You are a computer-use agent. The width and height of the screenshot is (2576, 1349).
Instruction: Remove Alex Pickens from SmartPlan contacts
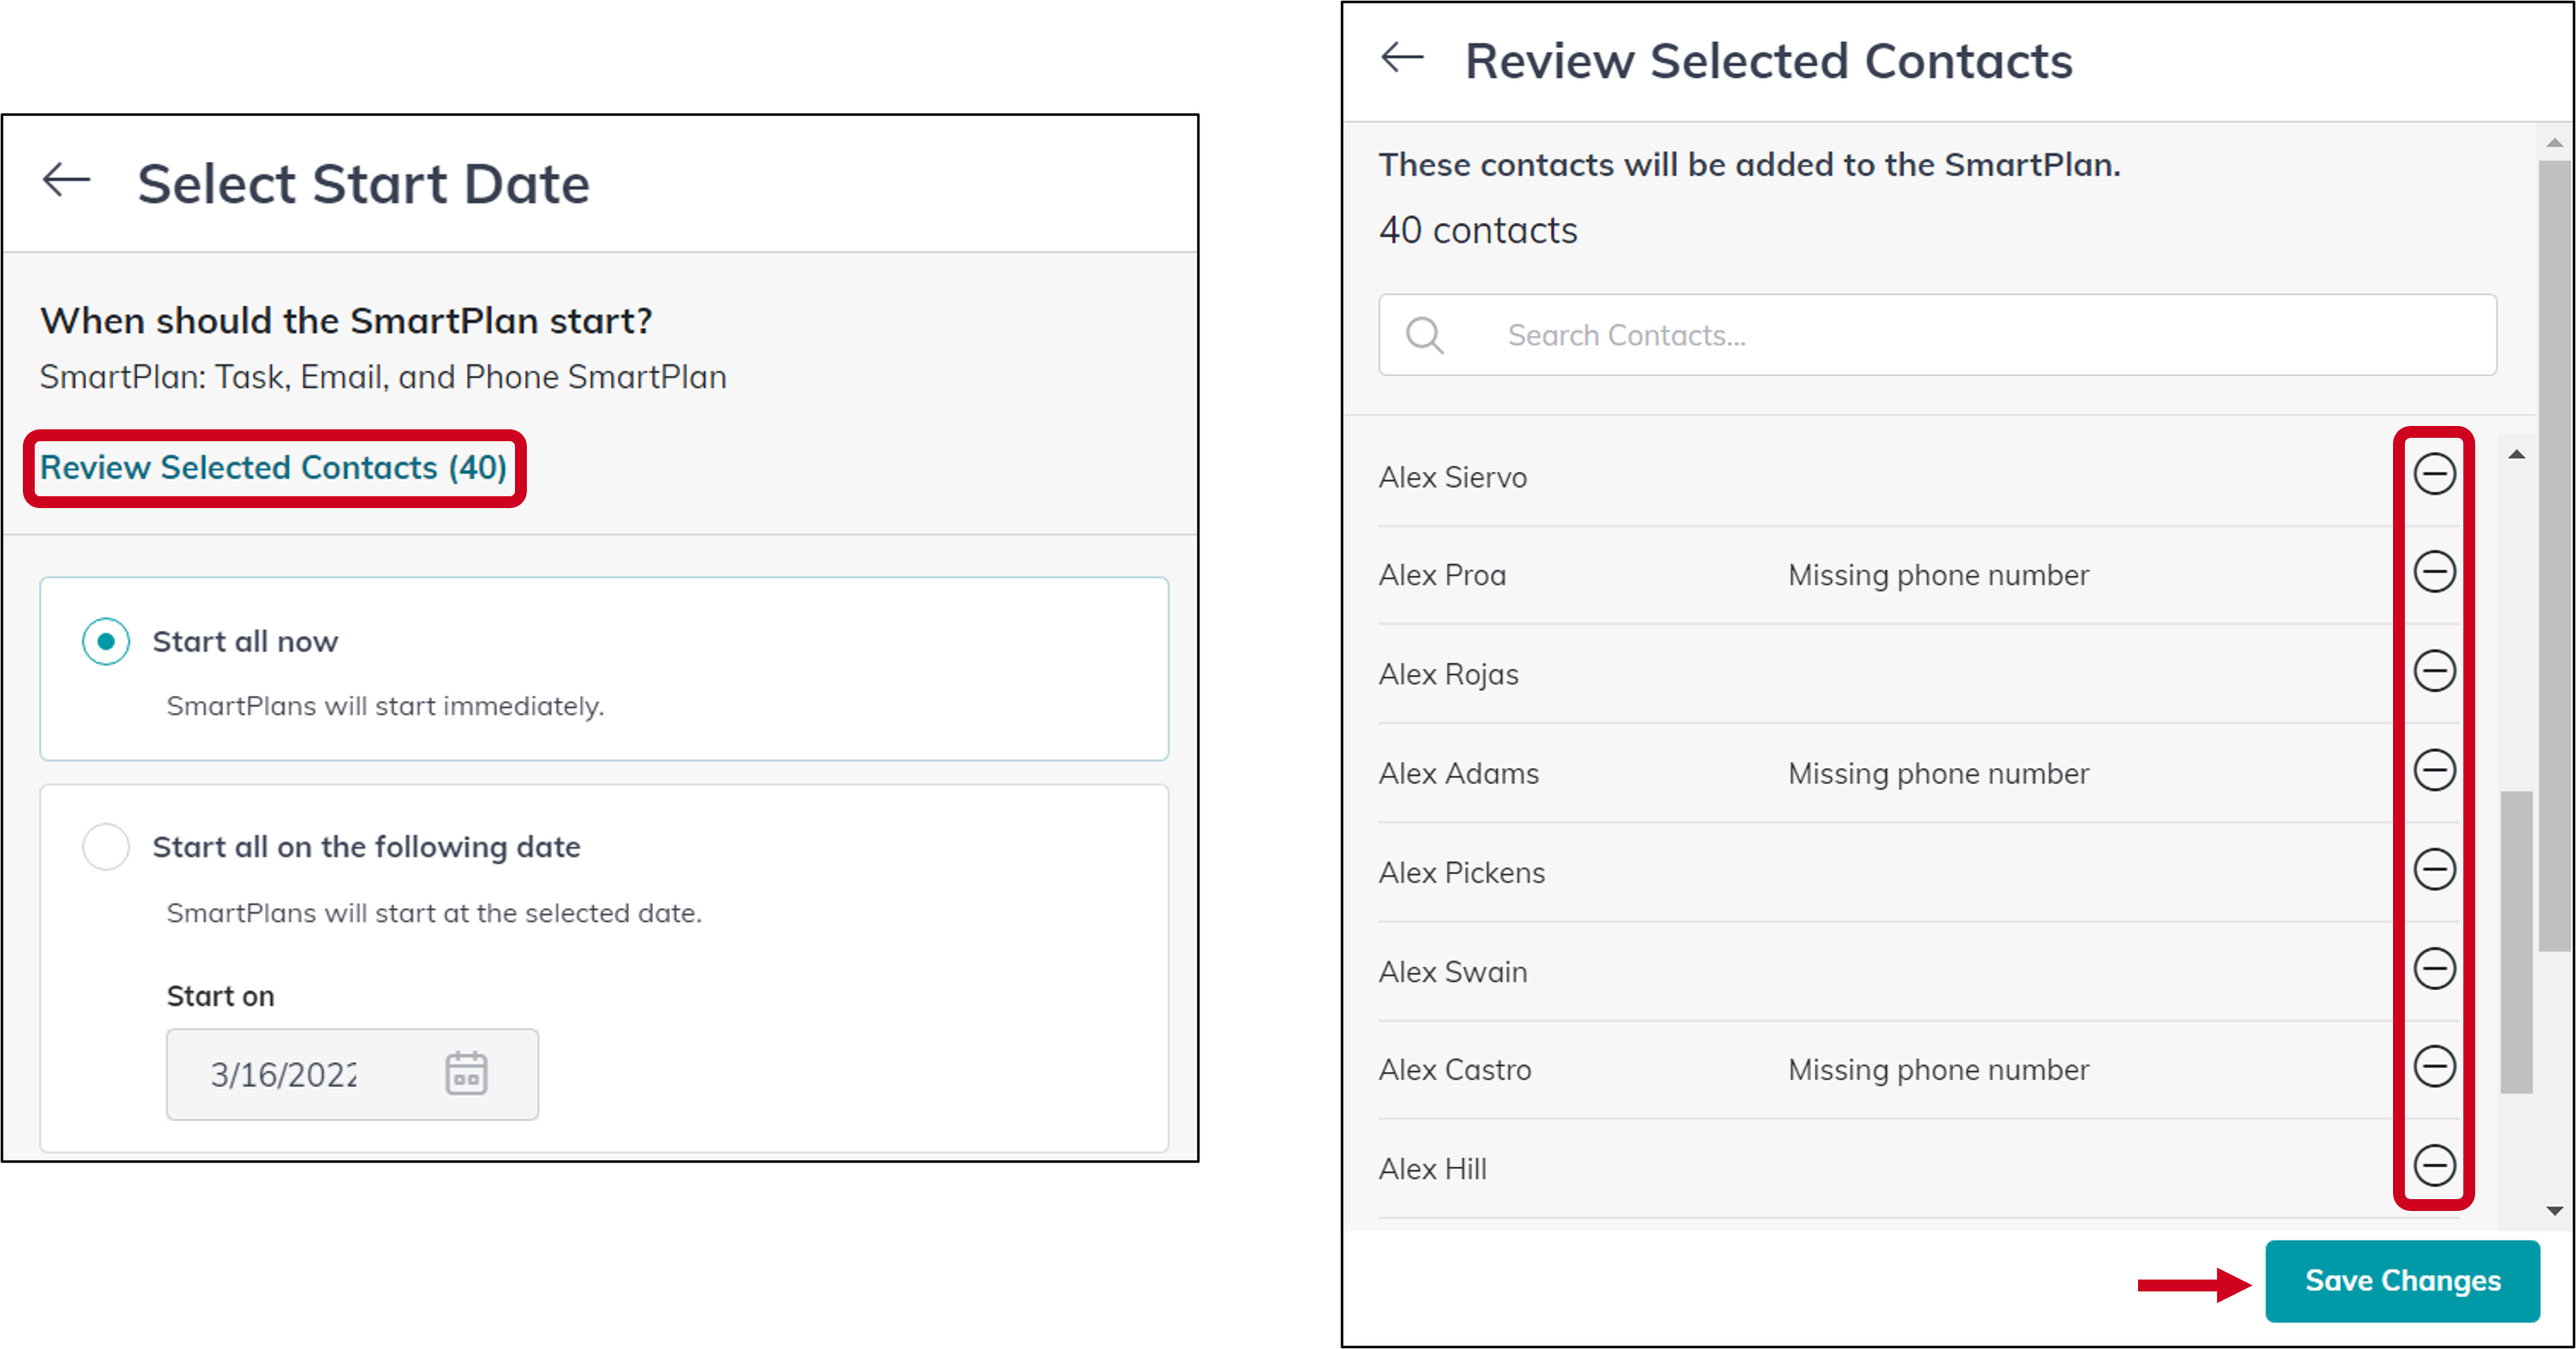pos(2434,869)
